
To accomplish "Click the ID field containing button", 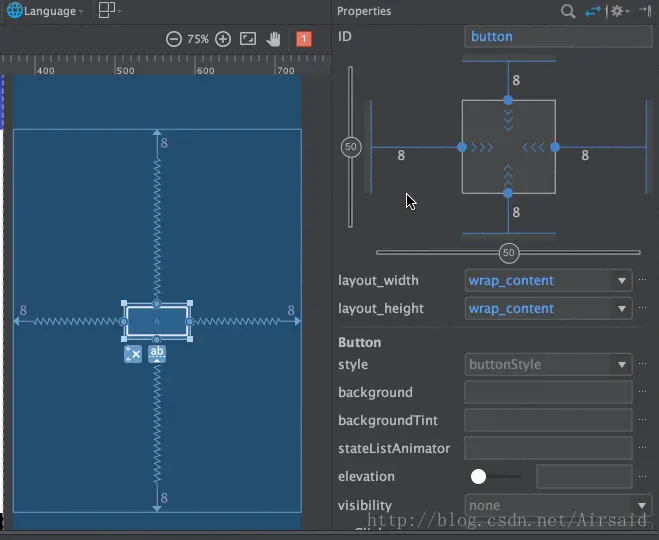I will (x=558, y=37).
